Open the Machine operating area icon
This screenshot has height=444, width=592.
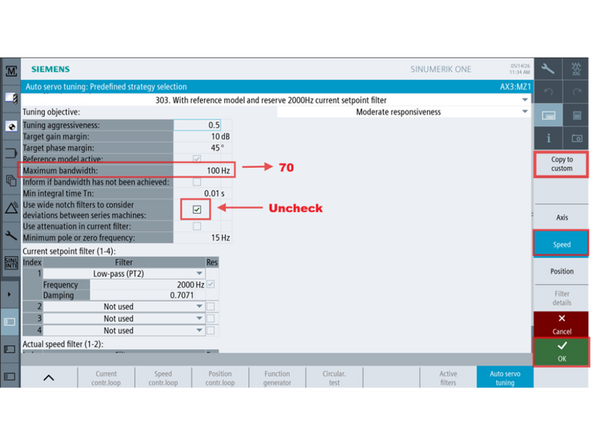click(x=11, y=71)
